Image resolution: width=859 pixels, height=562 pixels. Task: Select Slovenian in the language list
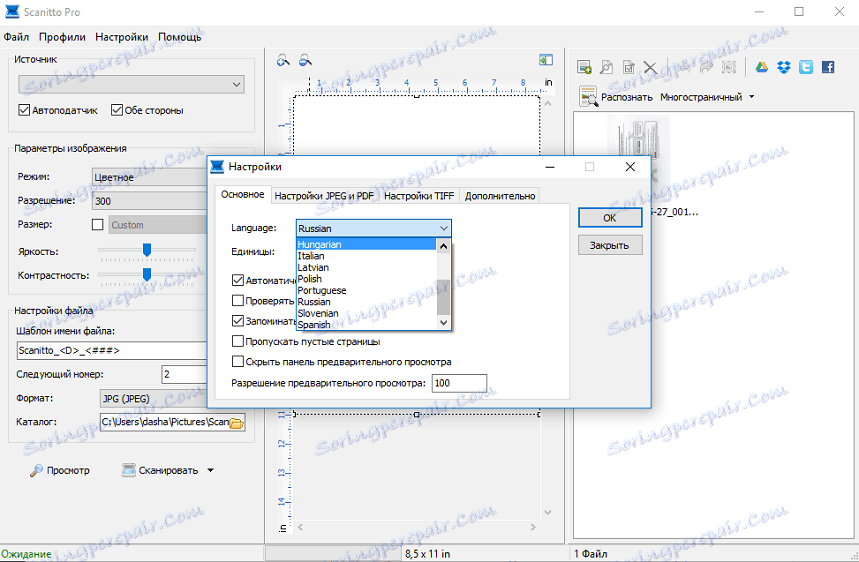click(x=366, y=313)
